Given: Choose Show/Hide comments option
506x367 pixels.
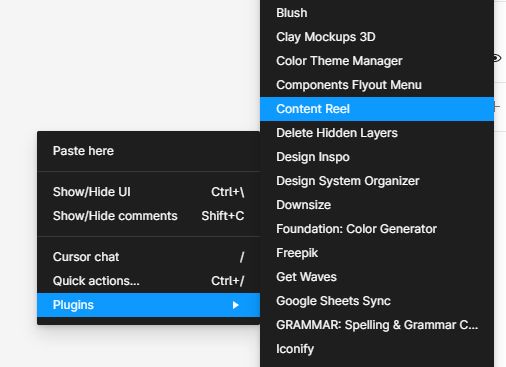Looking at the screenshot, I should [x=149, y=216].
